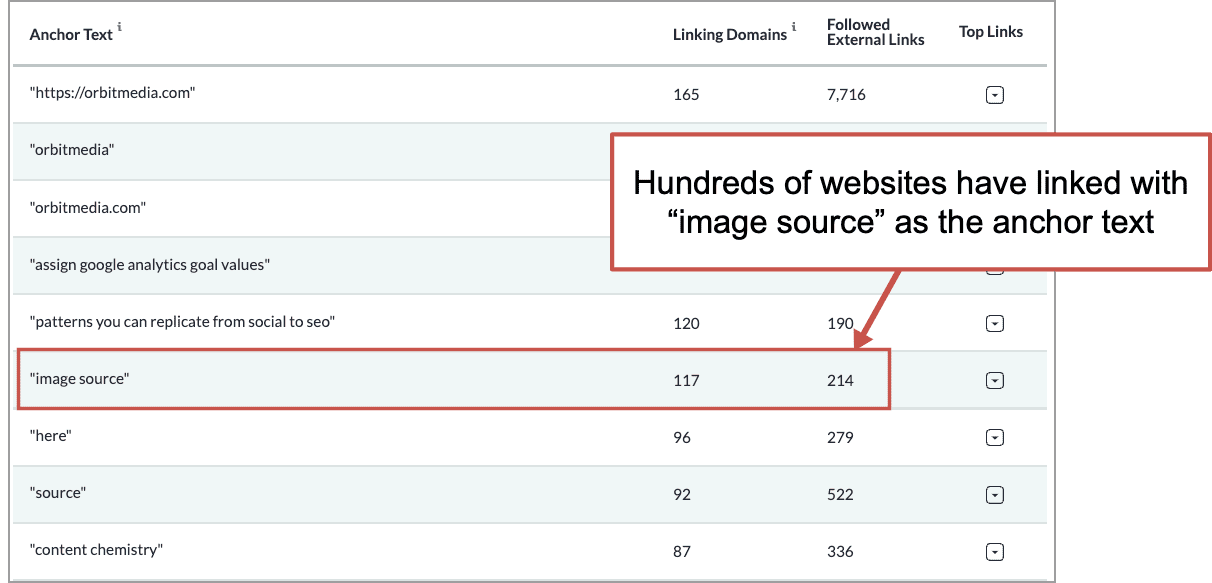
Task: Expand top links for "source" row
Action: click(994, 494)
